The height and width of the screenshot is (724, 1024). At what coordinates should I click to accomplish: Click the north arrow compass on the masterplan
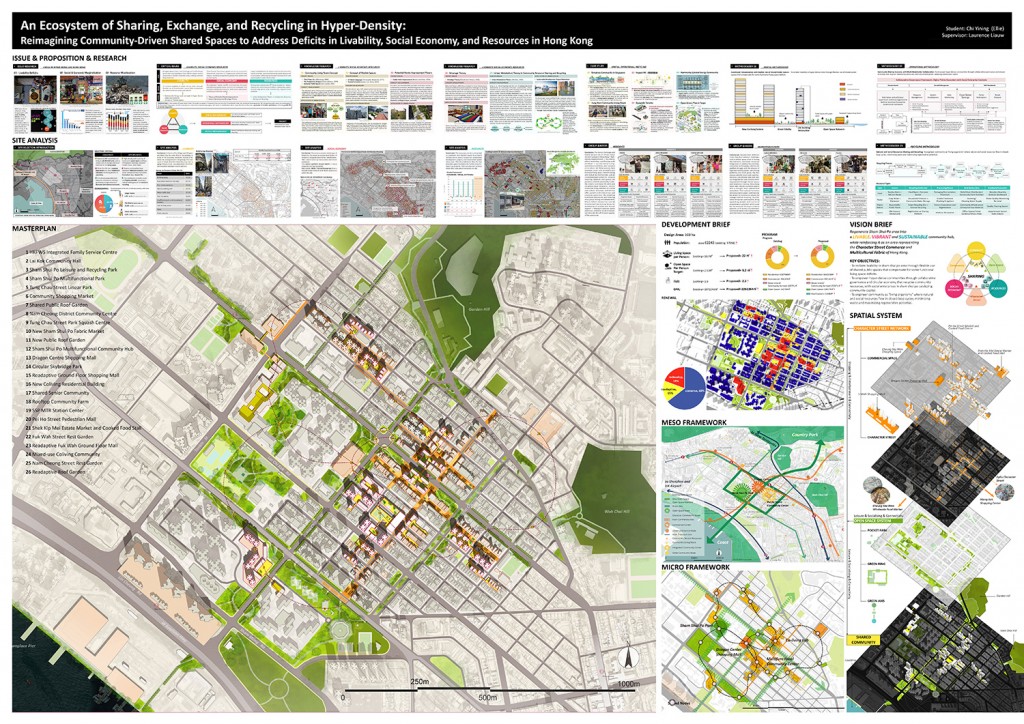coord(627,658)
